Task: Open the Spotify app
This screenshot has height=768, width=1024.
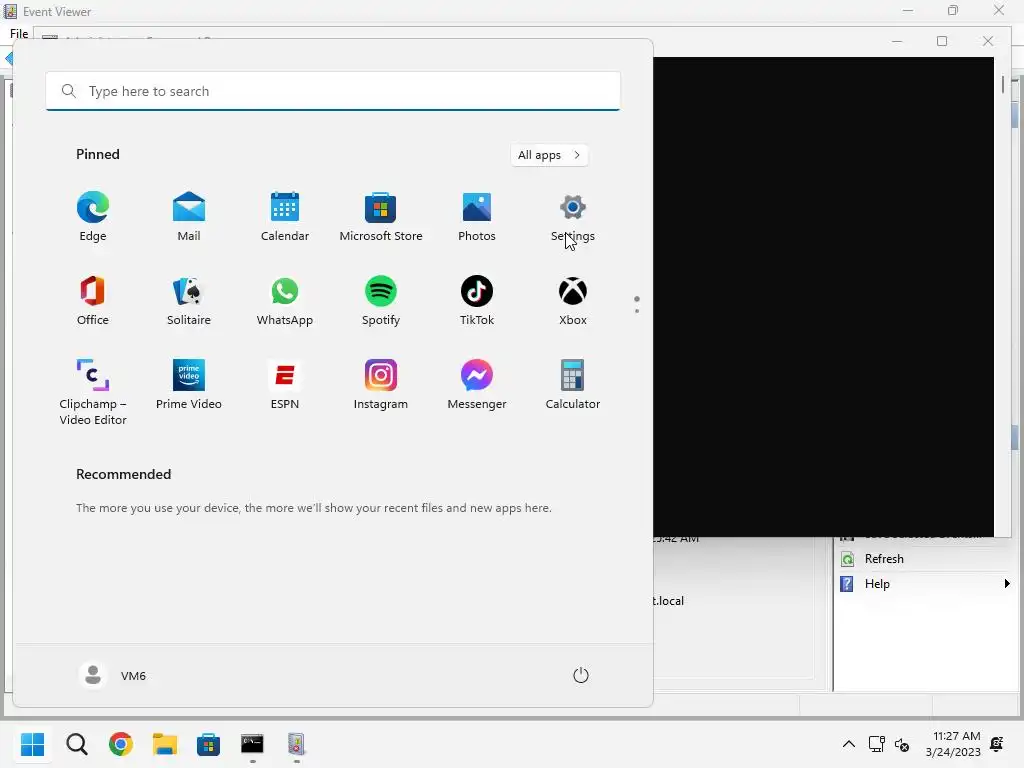Action: (x=381, y=300)
